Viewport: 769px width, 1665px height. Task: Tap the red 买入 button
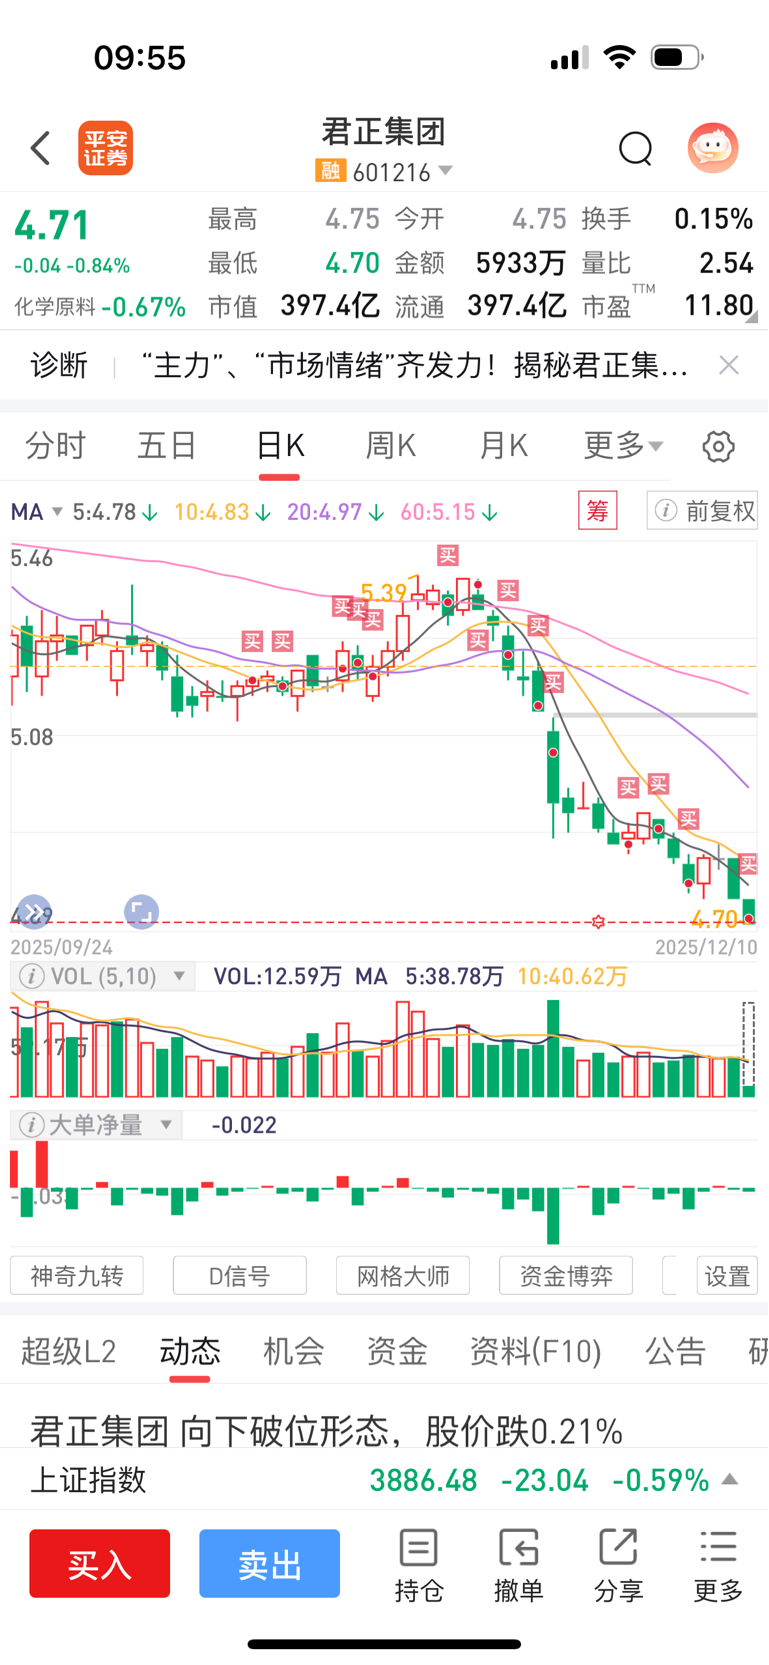pyautogui.click(x=100, y=1563)
